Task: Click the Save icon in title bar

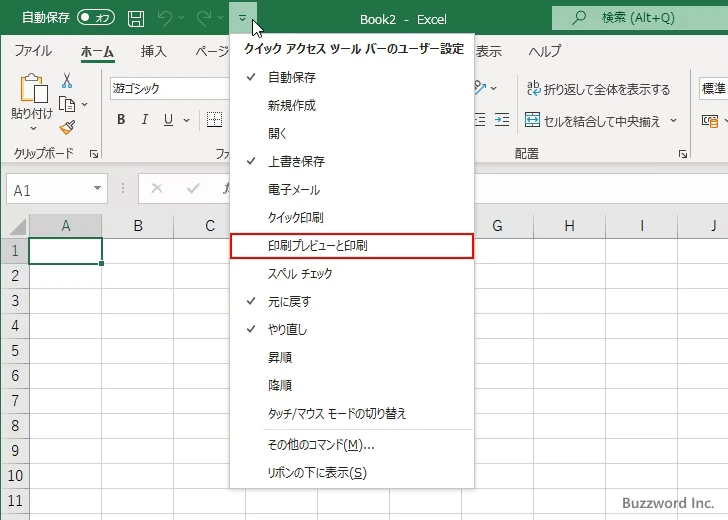Action: 136,18
